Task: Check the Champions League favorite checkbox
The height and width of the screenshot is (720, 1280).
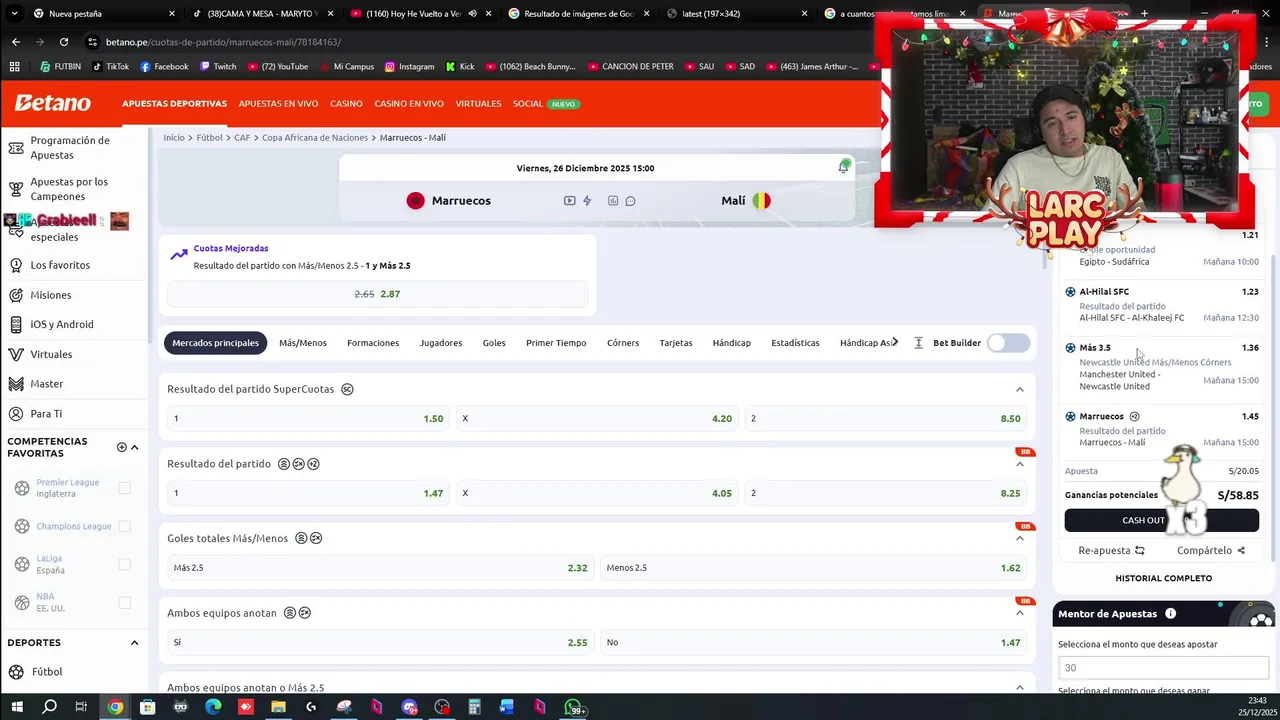Action: [x=124, y=526]
